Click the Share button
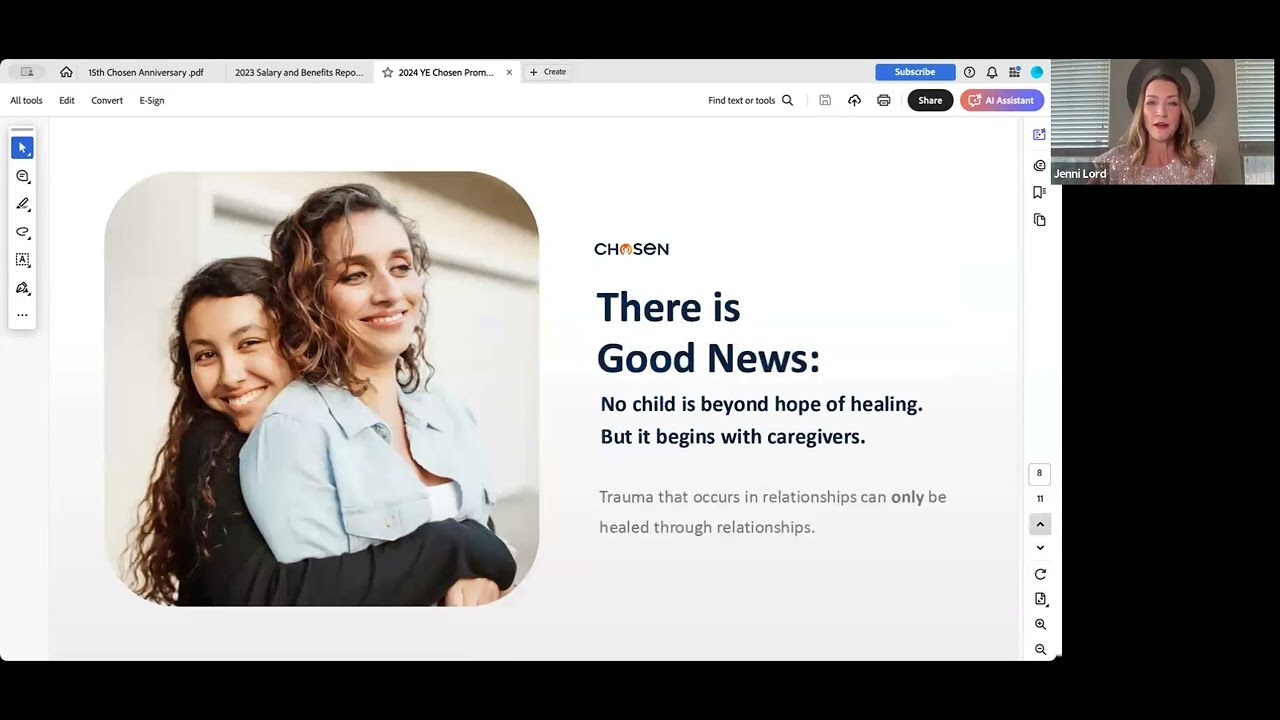Viewport: 1280px width, 720px height. [x=930, y=100]
